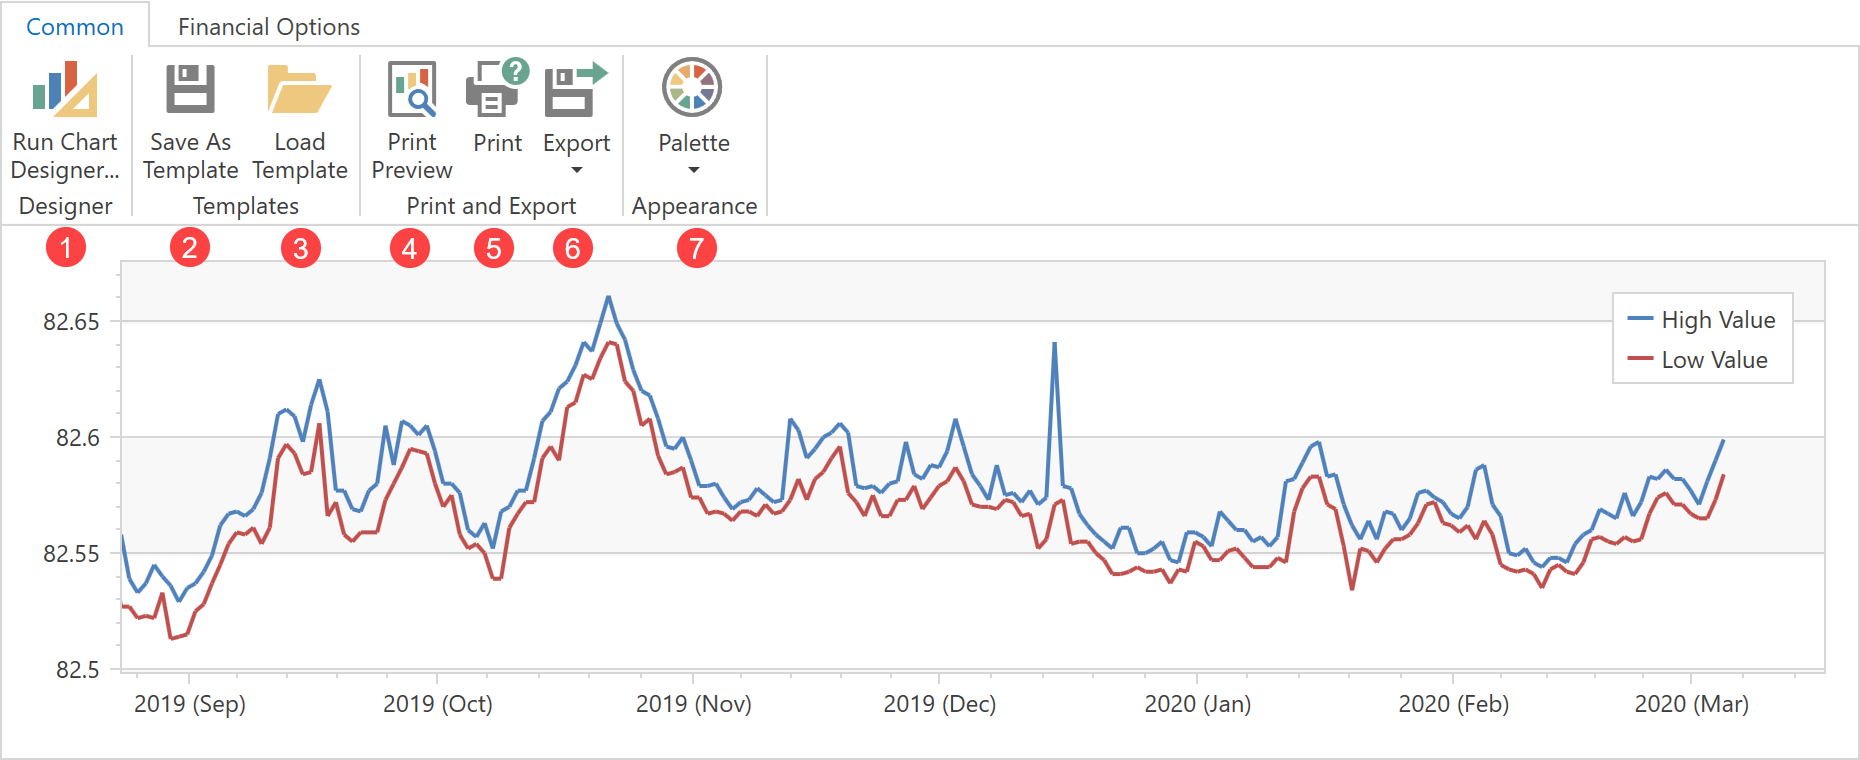Click the 2019 (Nov) axis label

point(694,704)
